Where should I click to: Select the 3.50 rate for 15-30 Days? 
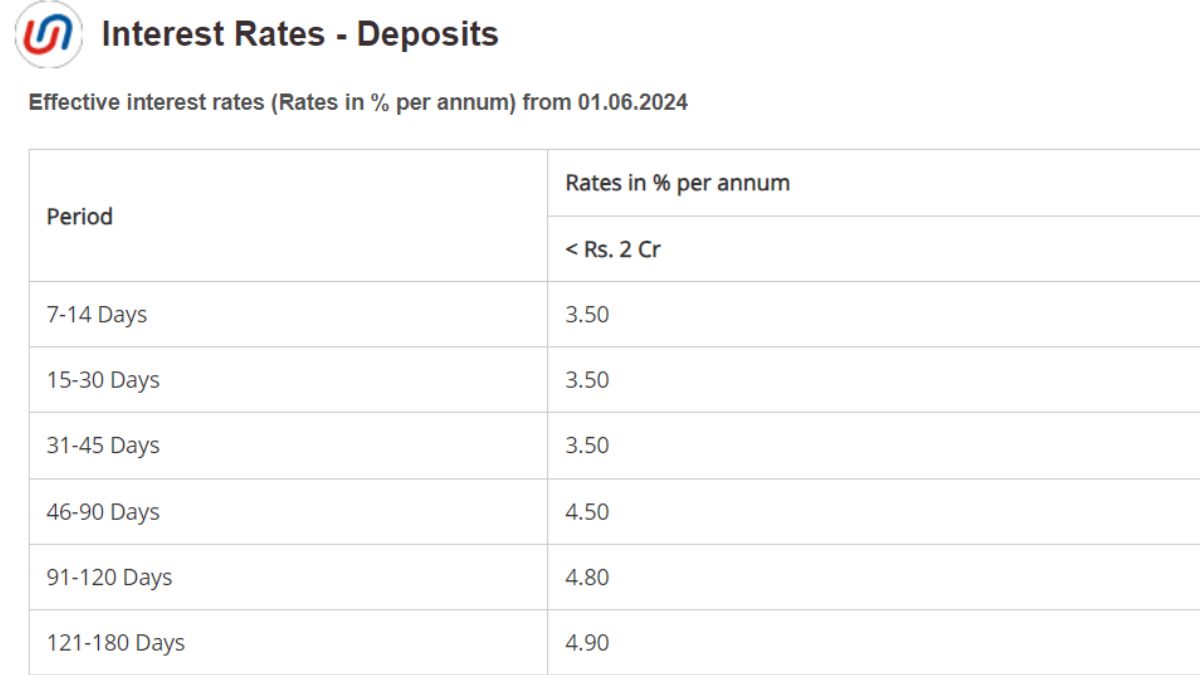coord(587,380)
